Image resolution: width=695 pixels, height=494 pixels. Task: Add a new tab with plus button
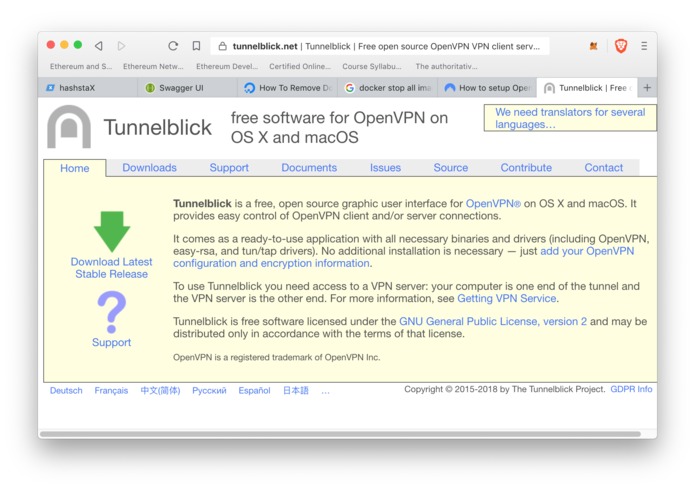click(647, 88)
